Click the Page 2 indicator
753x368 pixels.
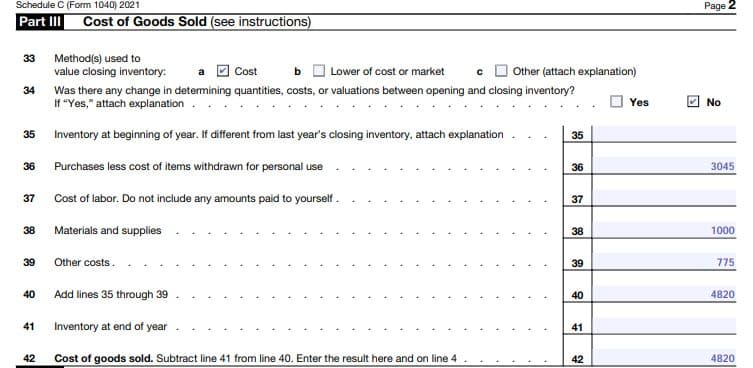click(x=720, y=5)
